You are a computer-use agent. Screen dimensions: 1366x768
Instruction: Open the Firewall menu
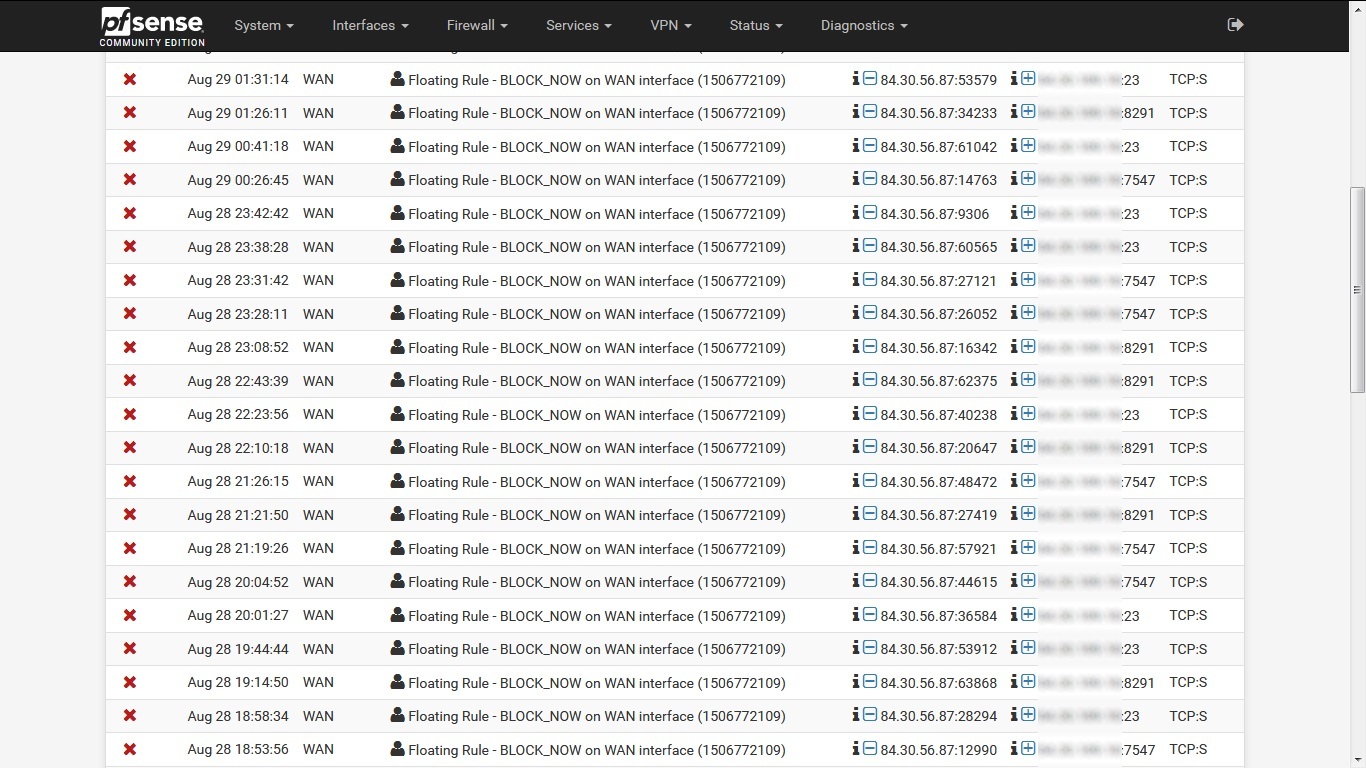click(477, 25)
